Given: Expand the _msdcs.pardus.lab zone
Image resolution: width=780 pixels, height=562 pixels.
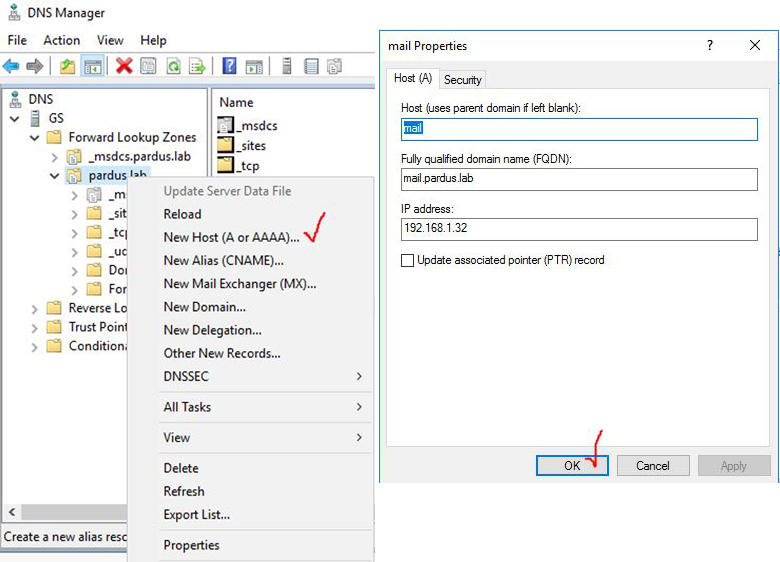Looking at the screenshot, I should (54, 158).
